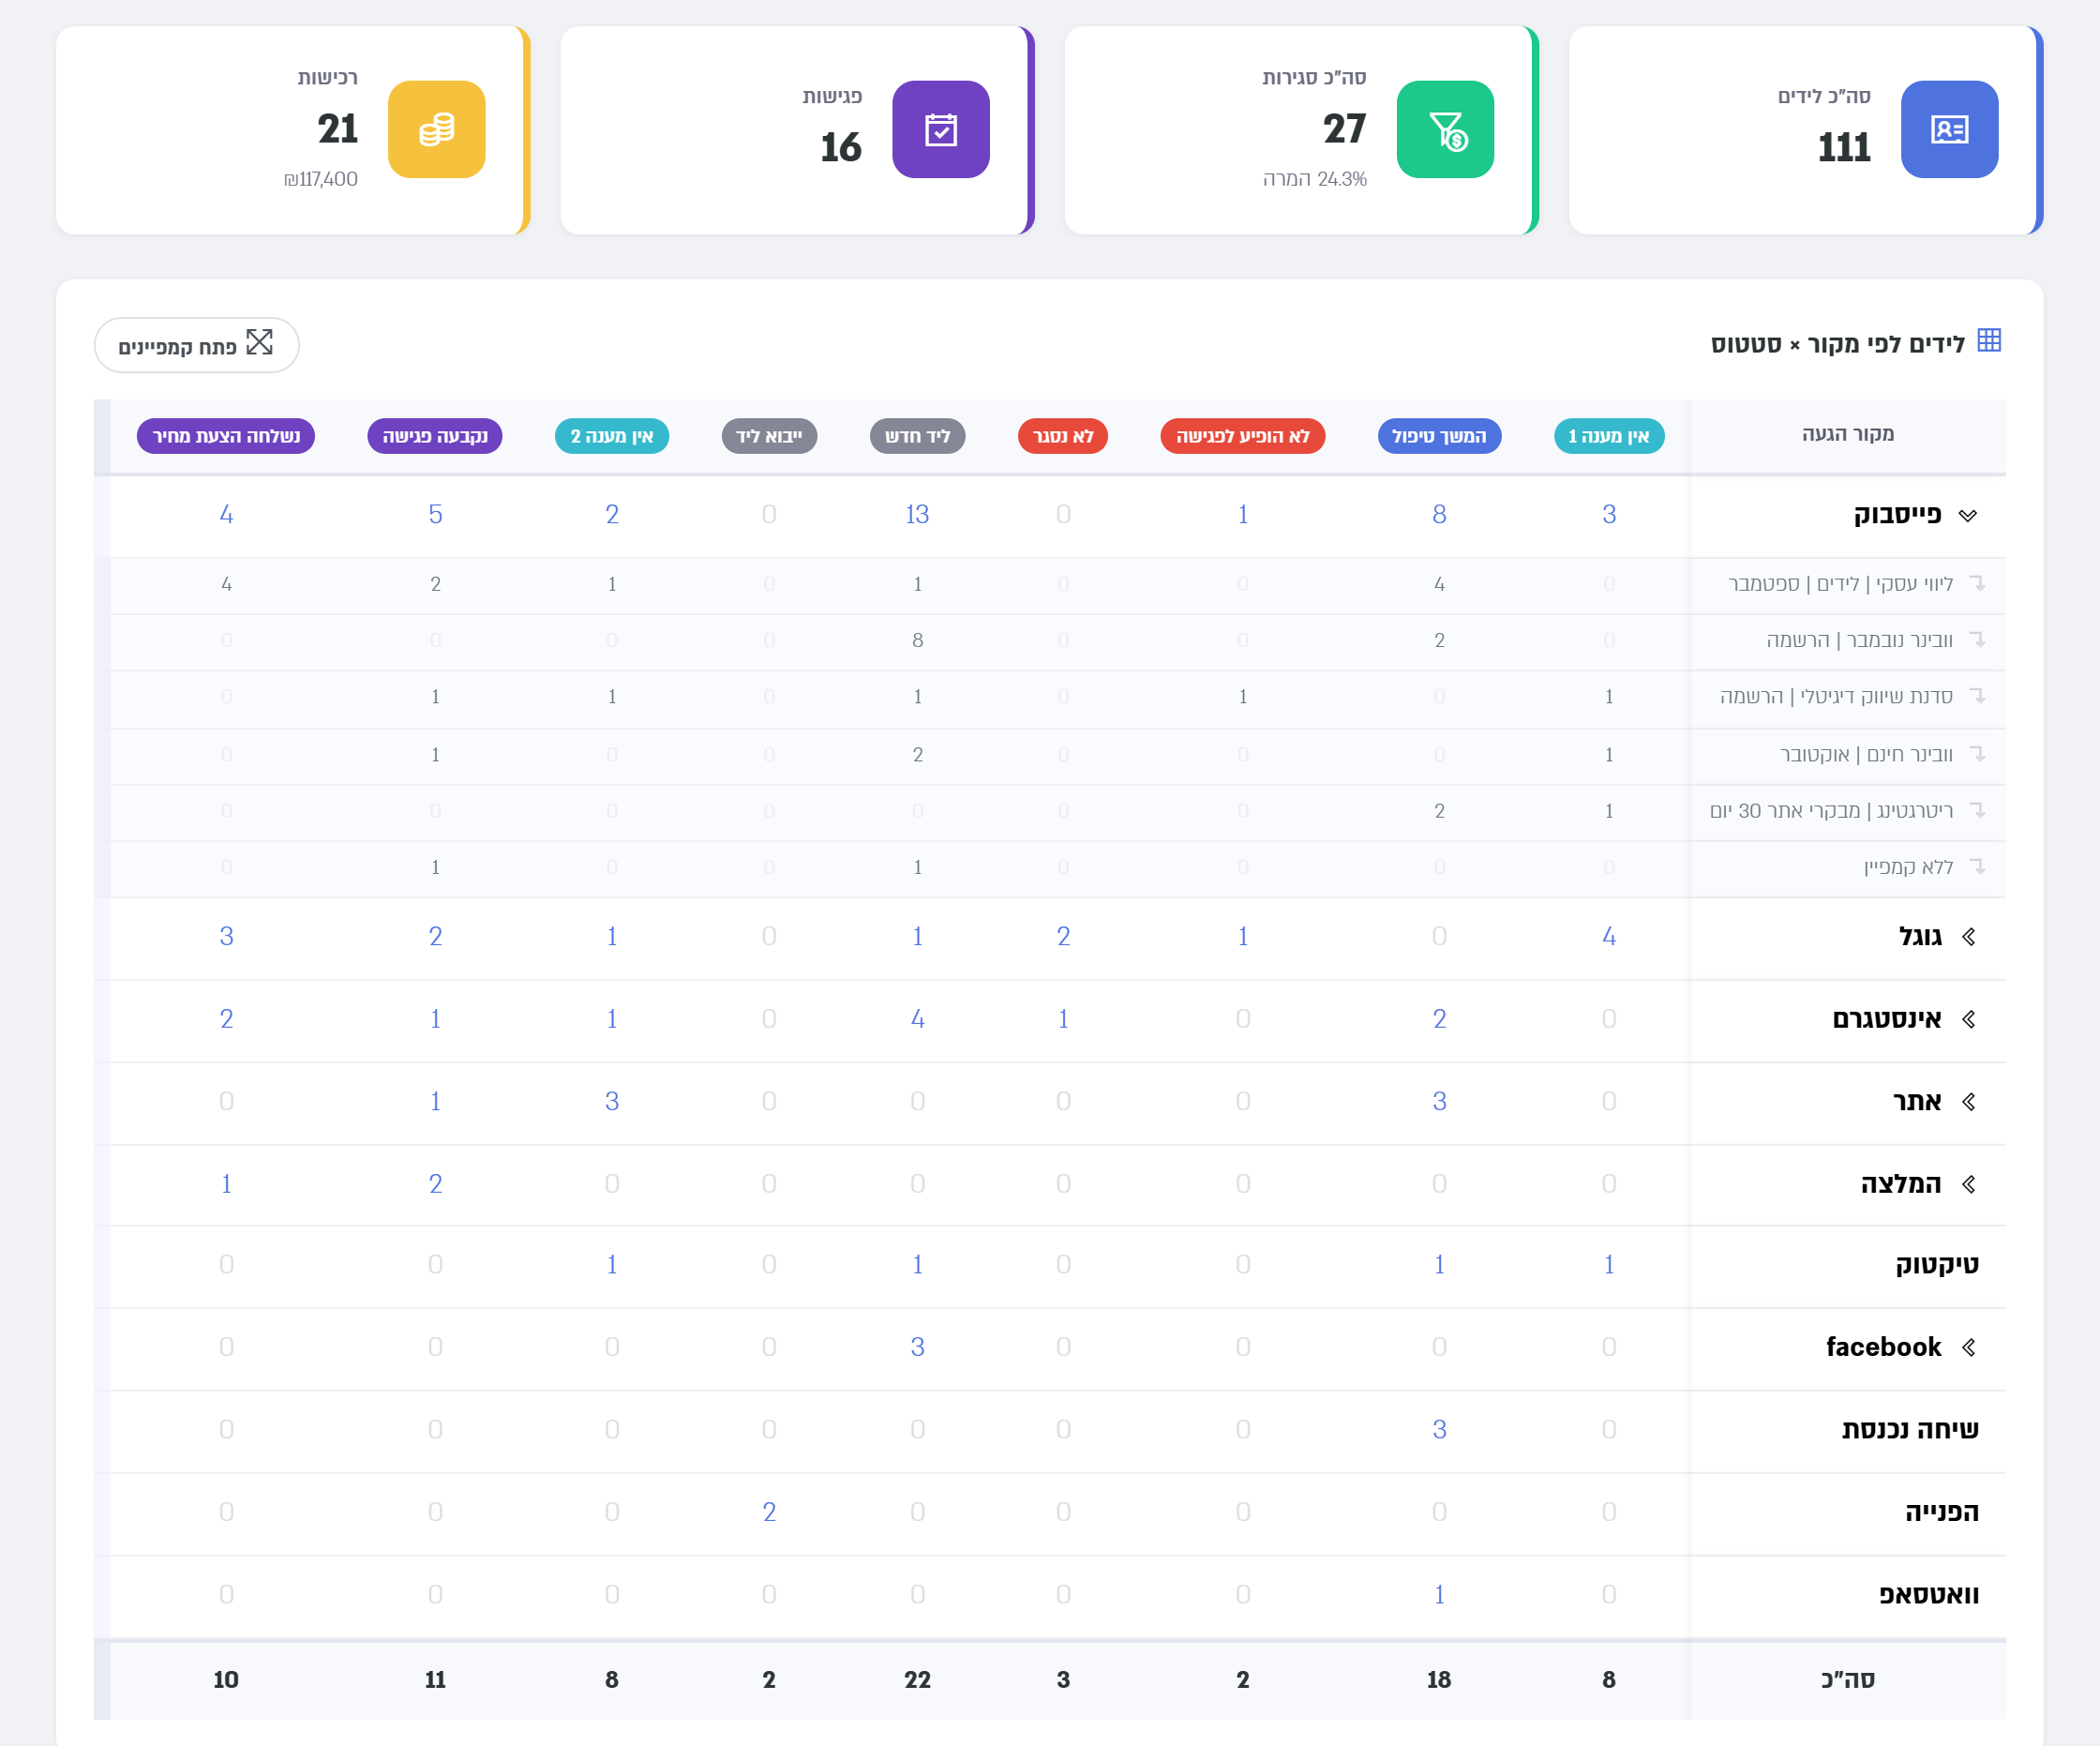Open the 3 ליד חדש count for facebook

917,1347
